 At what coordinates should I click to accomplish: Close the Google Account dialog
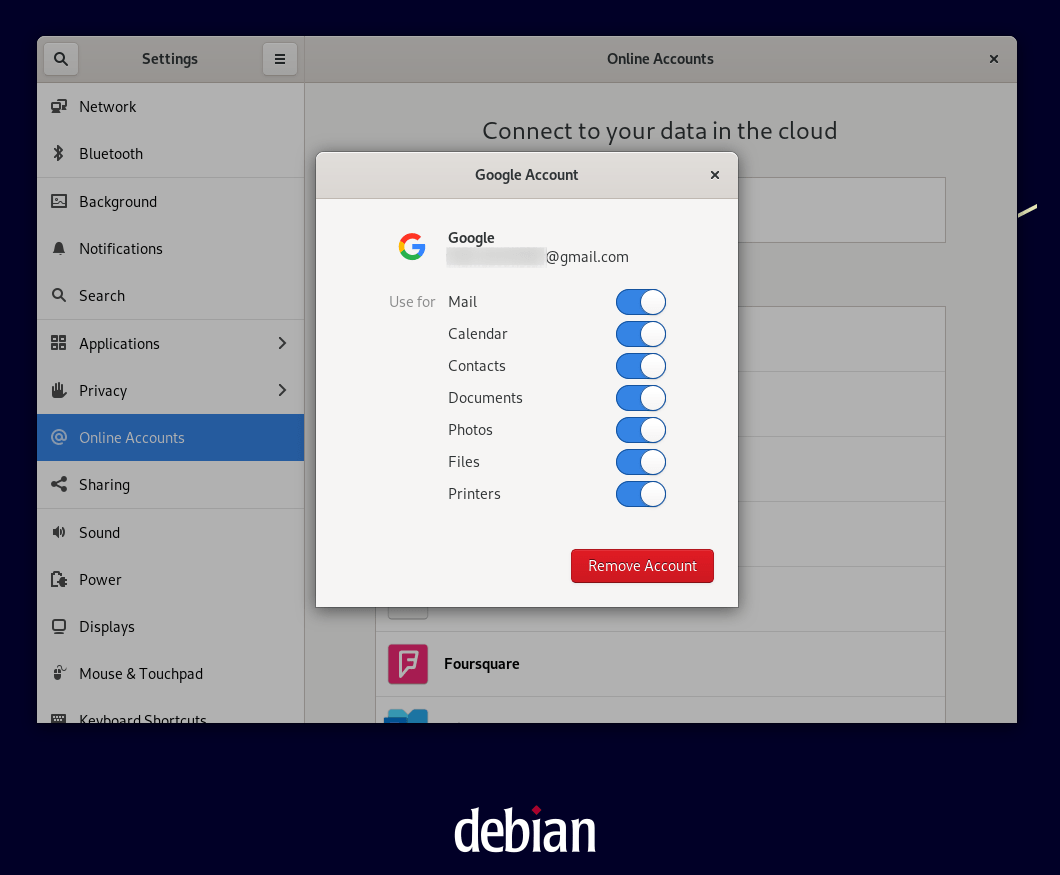pos(715,175)
